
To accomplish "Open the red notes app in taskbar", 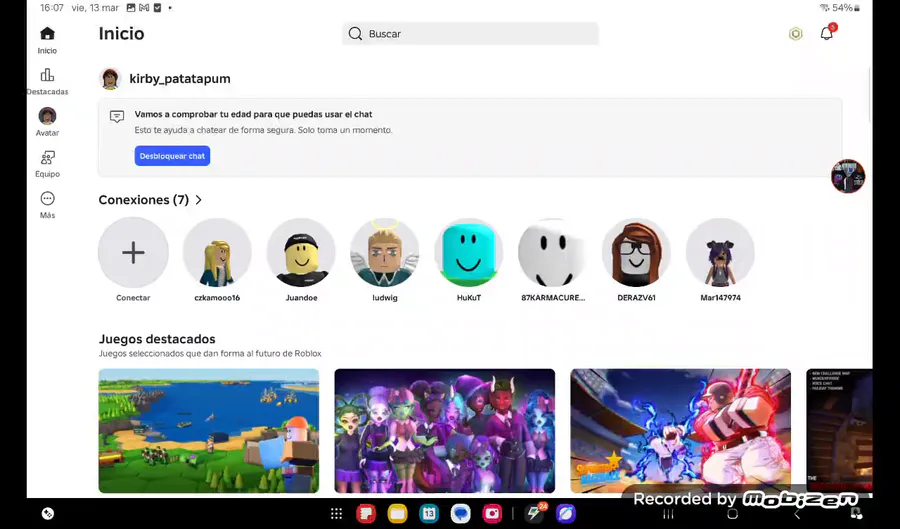I will coord(366,514).
